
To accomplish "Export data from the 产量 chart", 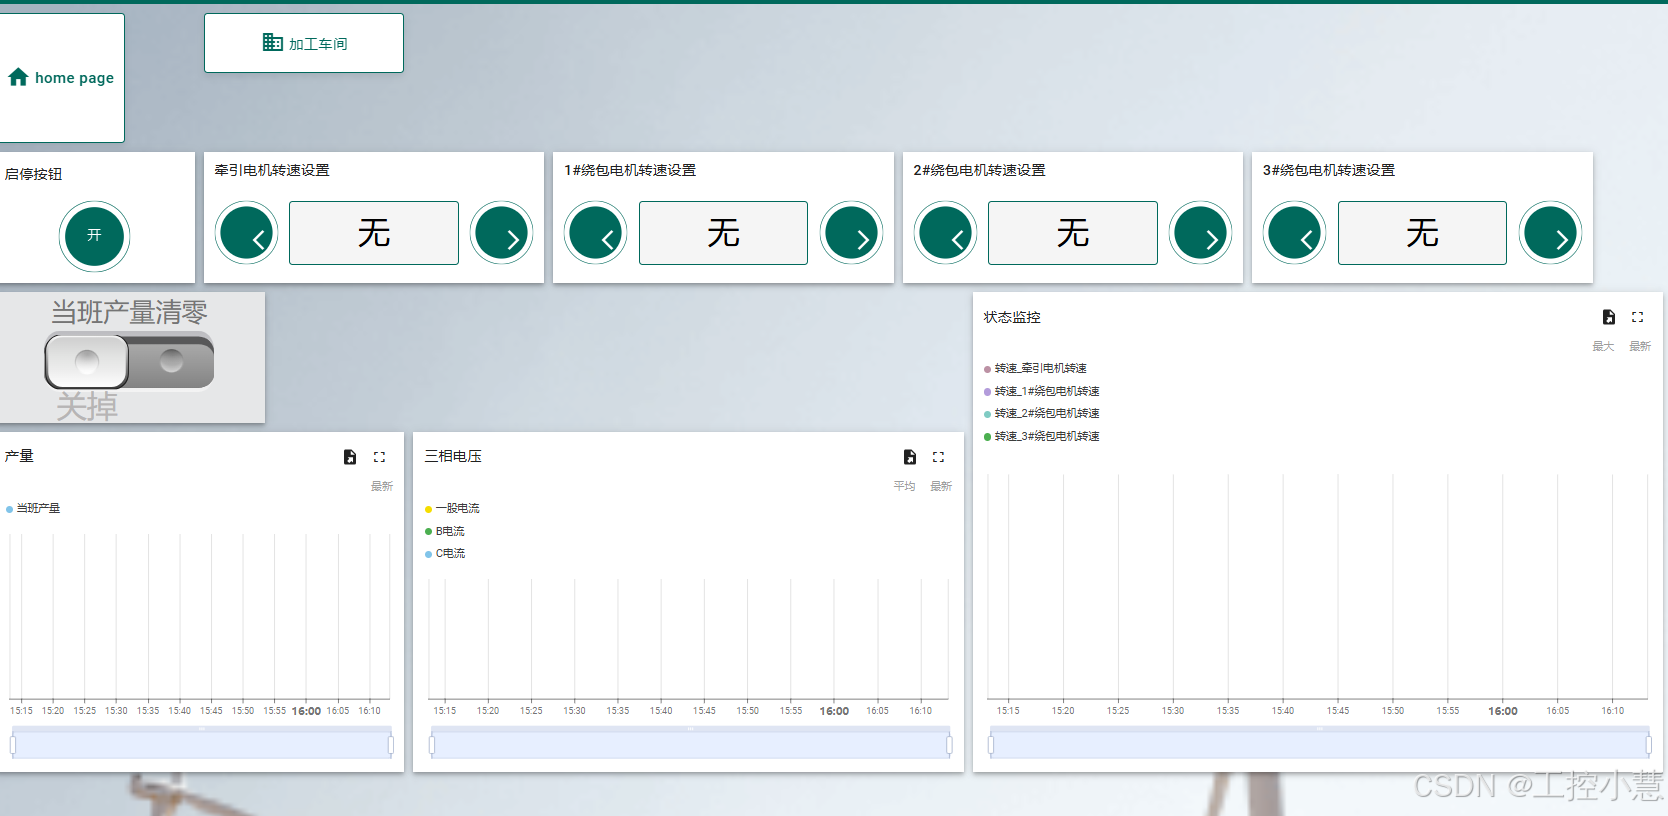I will tap(350, 457).
